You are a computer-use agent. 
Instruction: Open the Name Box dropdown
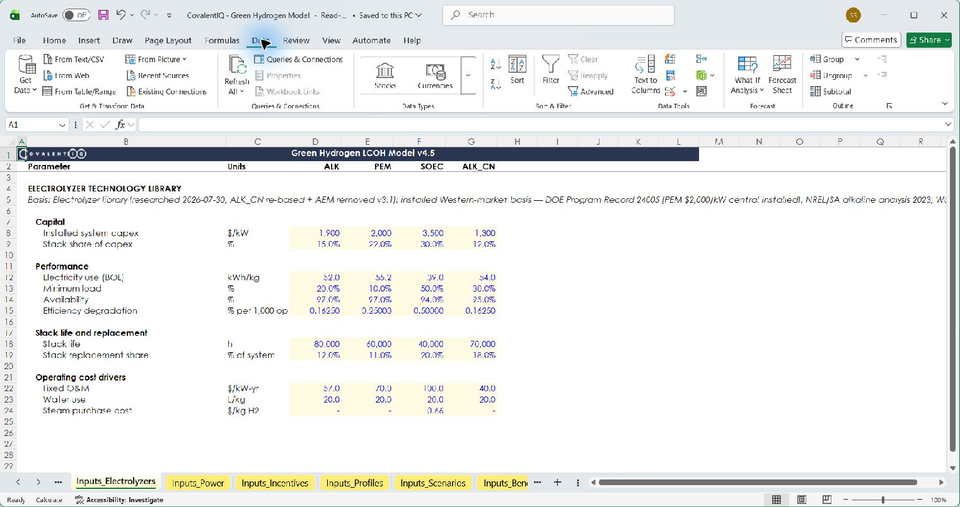click(62, 125)
